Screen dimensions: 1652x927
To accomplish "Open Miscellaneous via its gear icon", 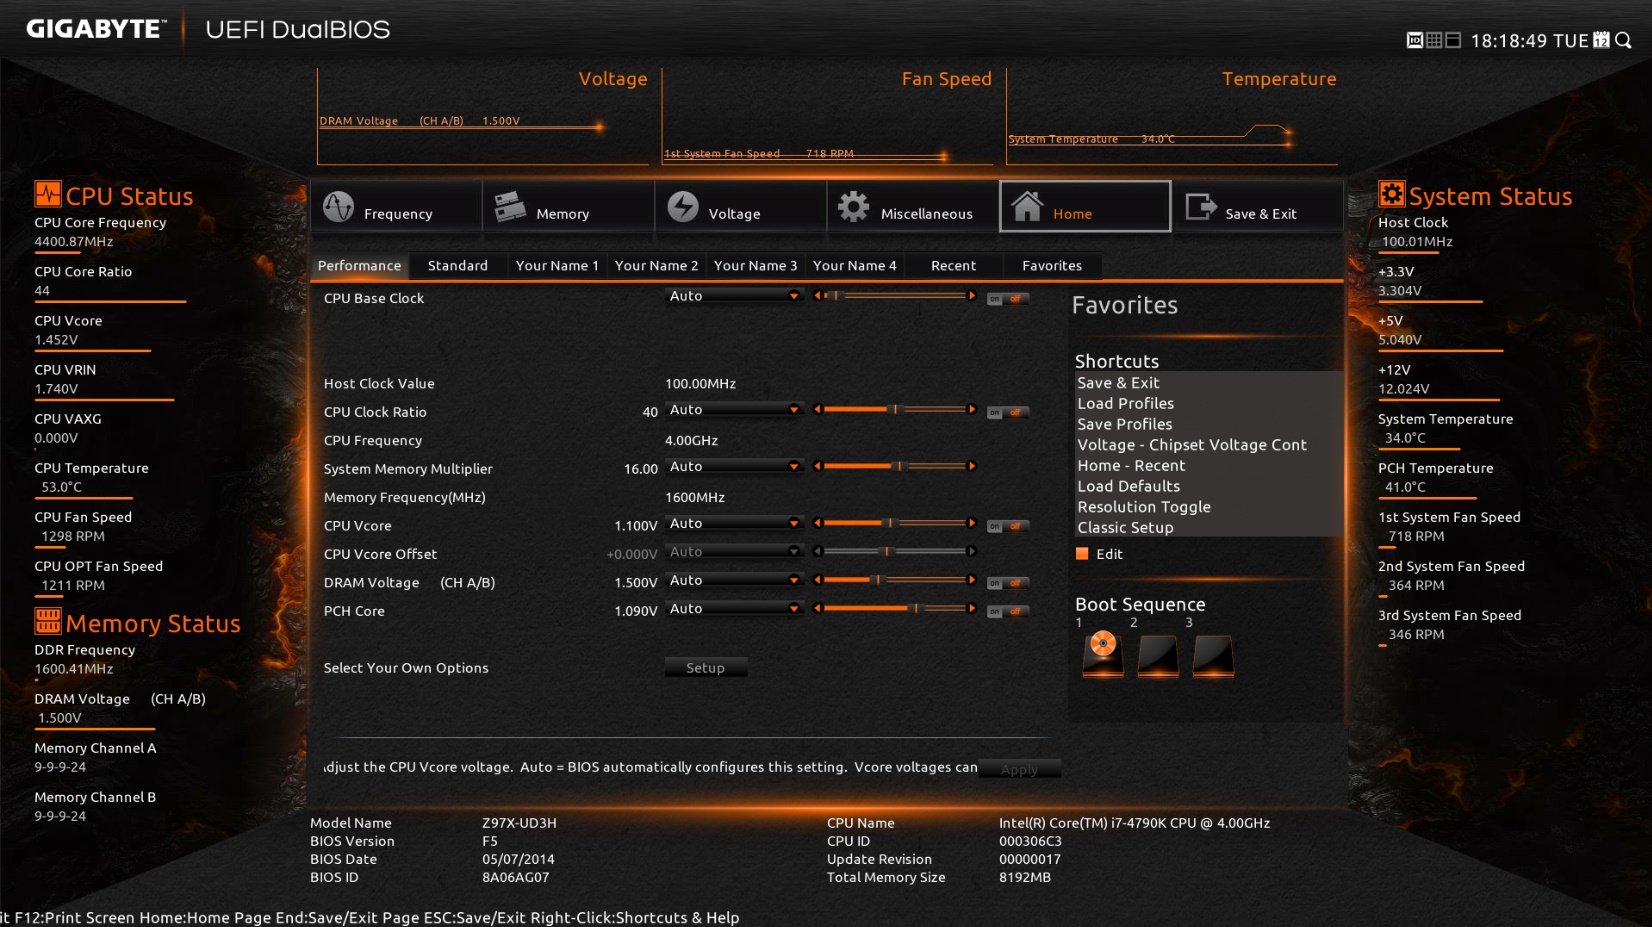I will pos(853,206).
